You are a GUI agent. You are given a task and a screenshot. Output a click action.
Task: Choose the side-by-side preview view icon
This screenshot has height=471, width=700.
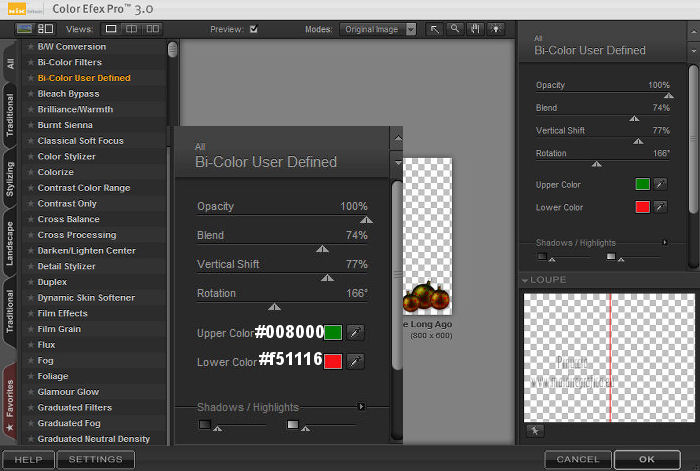pyautogui.click(x=152, y=29)
